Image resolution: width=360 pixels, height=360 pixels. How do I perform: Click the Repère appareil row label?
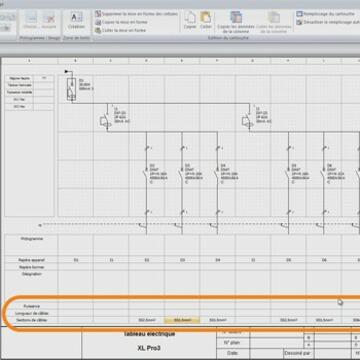[32, 260]
